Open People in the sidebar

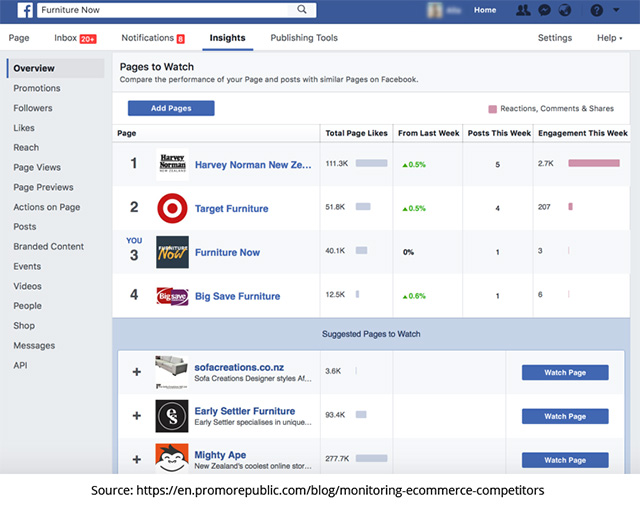point(27,306)
